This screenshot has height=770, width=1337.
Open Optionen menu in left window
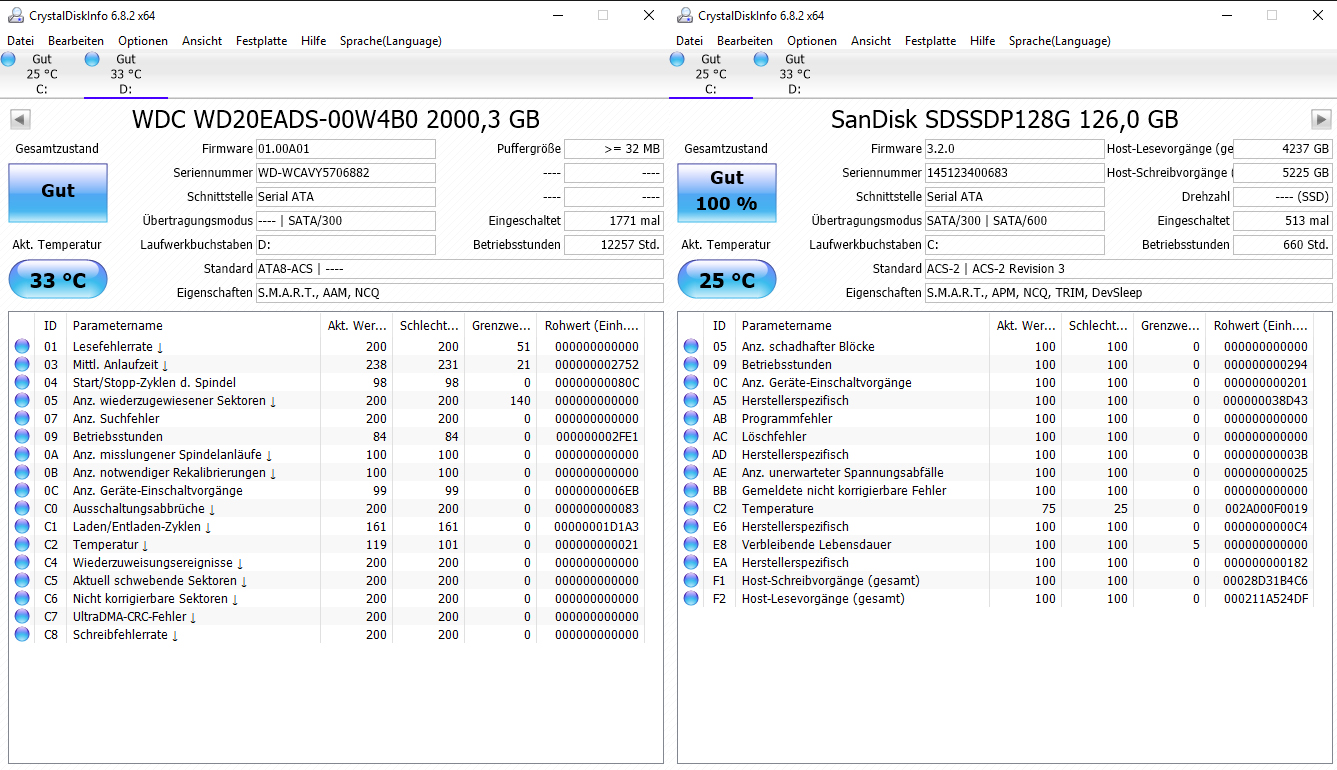tap(143, 41)
